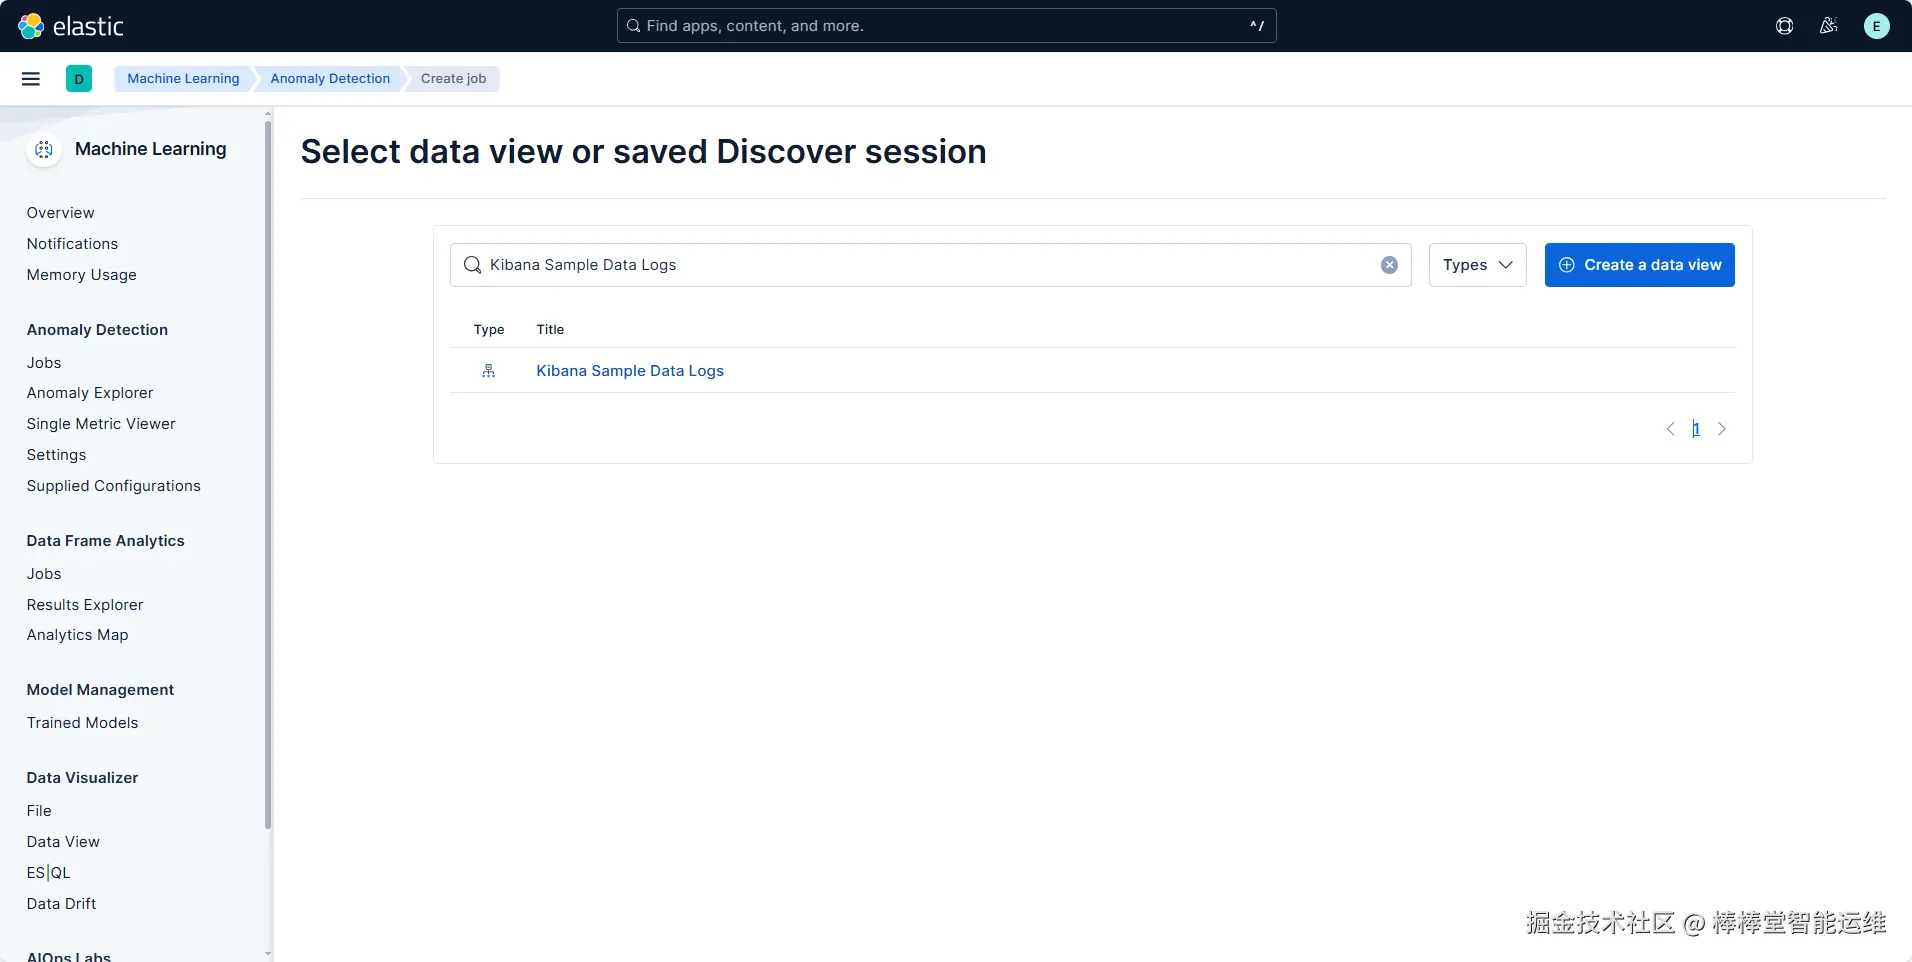Clear the data view search text
Image resolution: width=1912 pixels, height=962 pixels.
click(1389, 265)
